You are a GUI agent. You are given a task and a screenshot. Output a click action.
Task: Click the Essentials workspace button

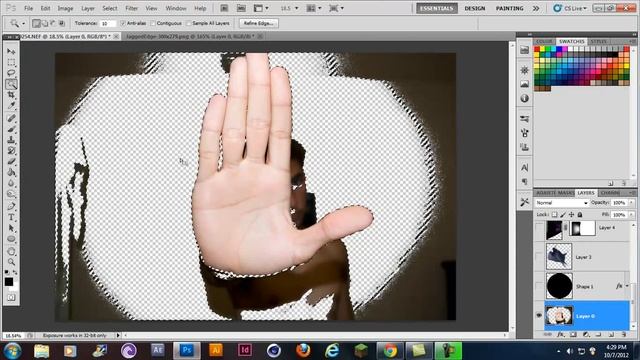click(437, 8)
